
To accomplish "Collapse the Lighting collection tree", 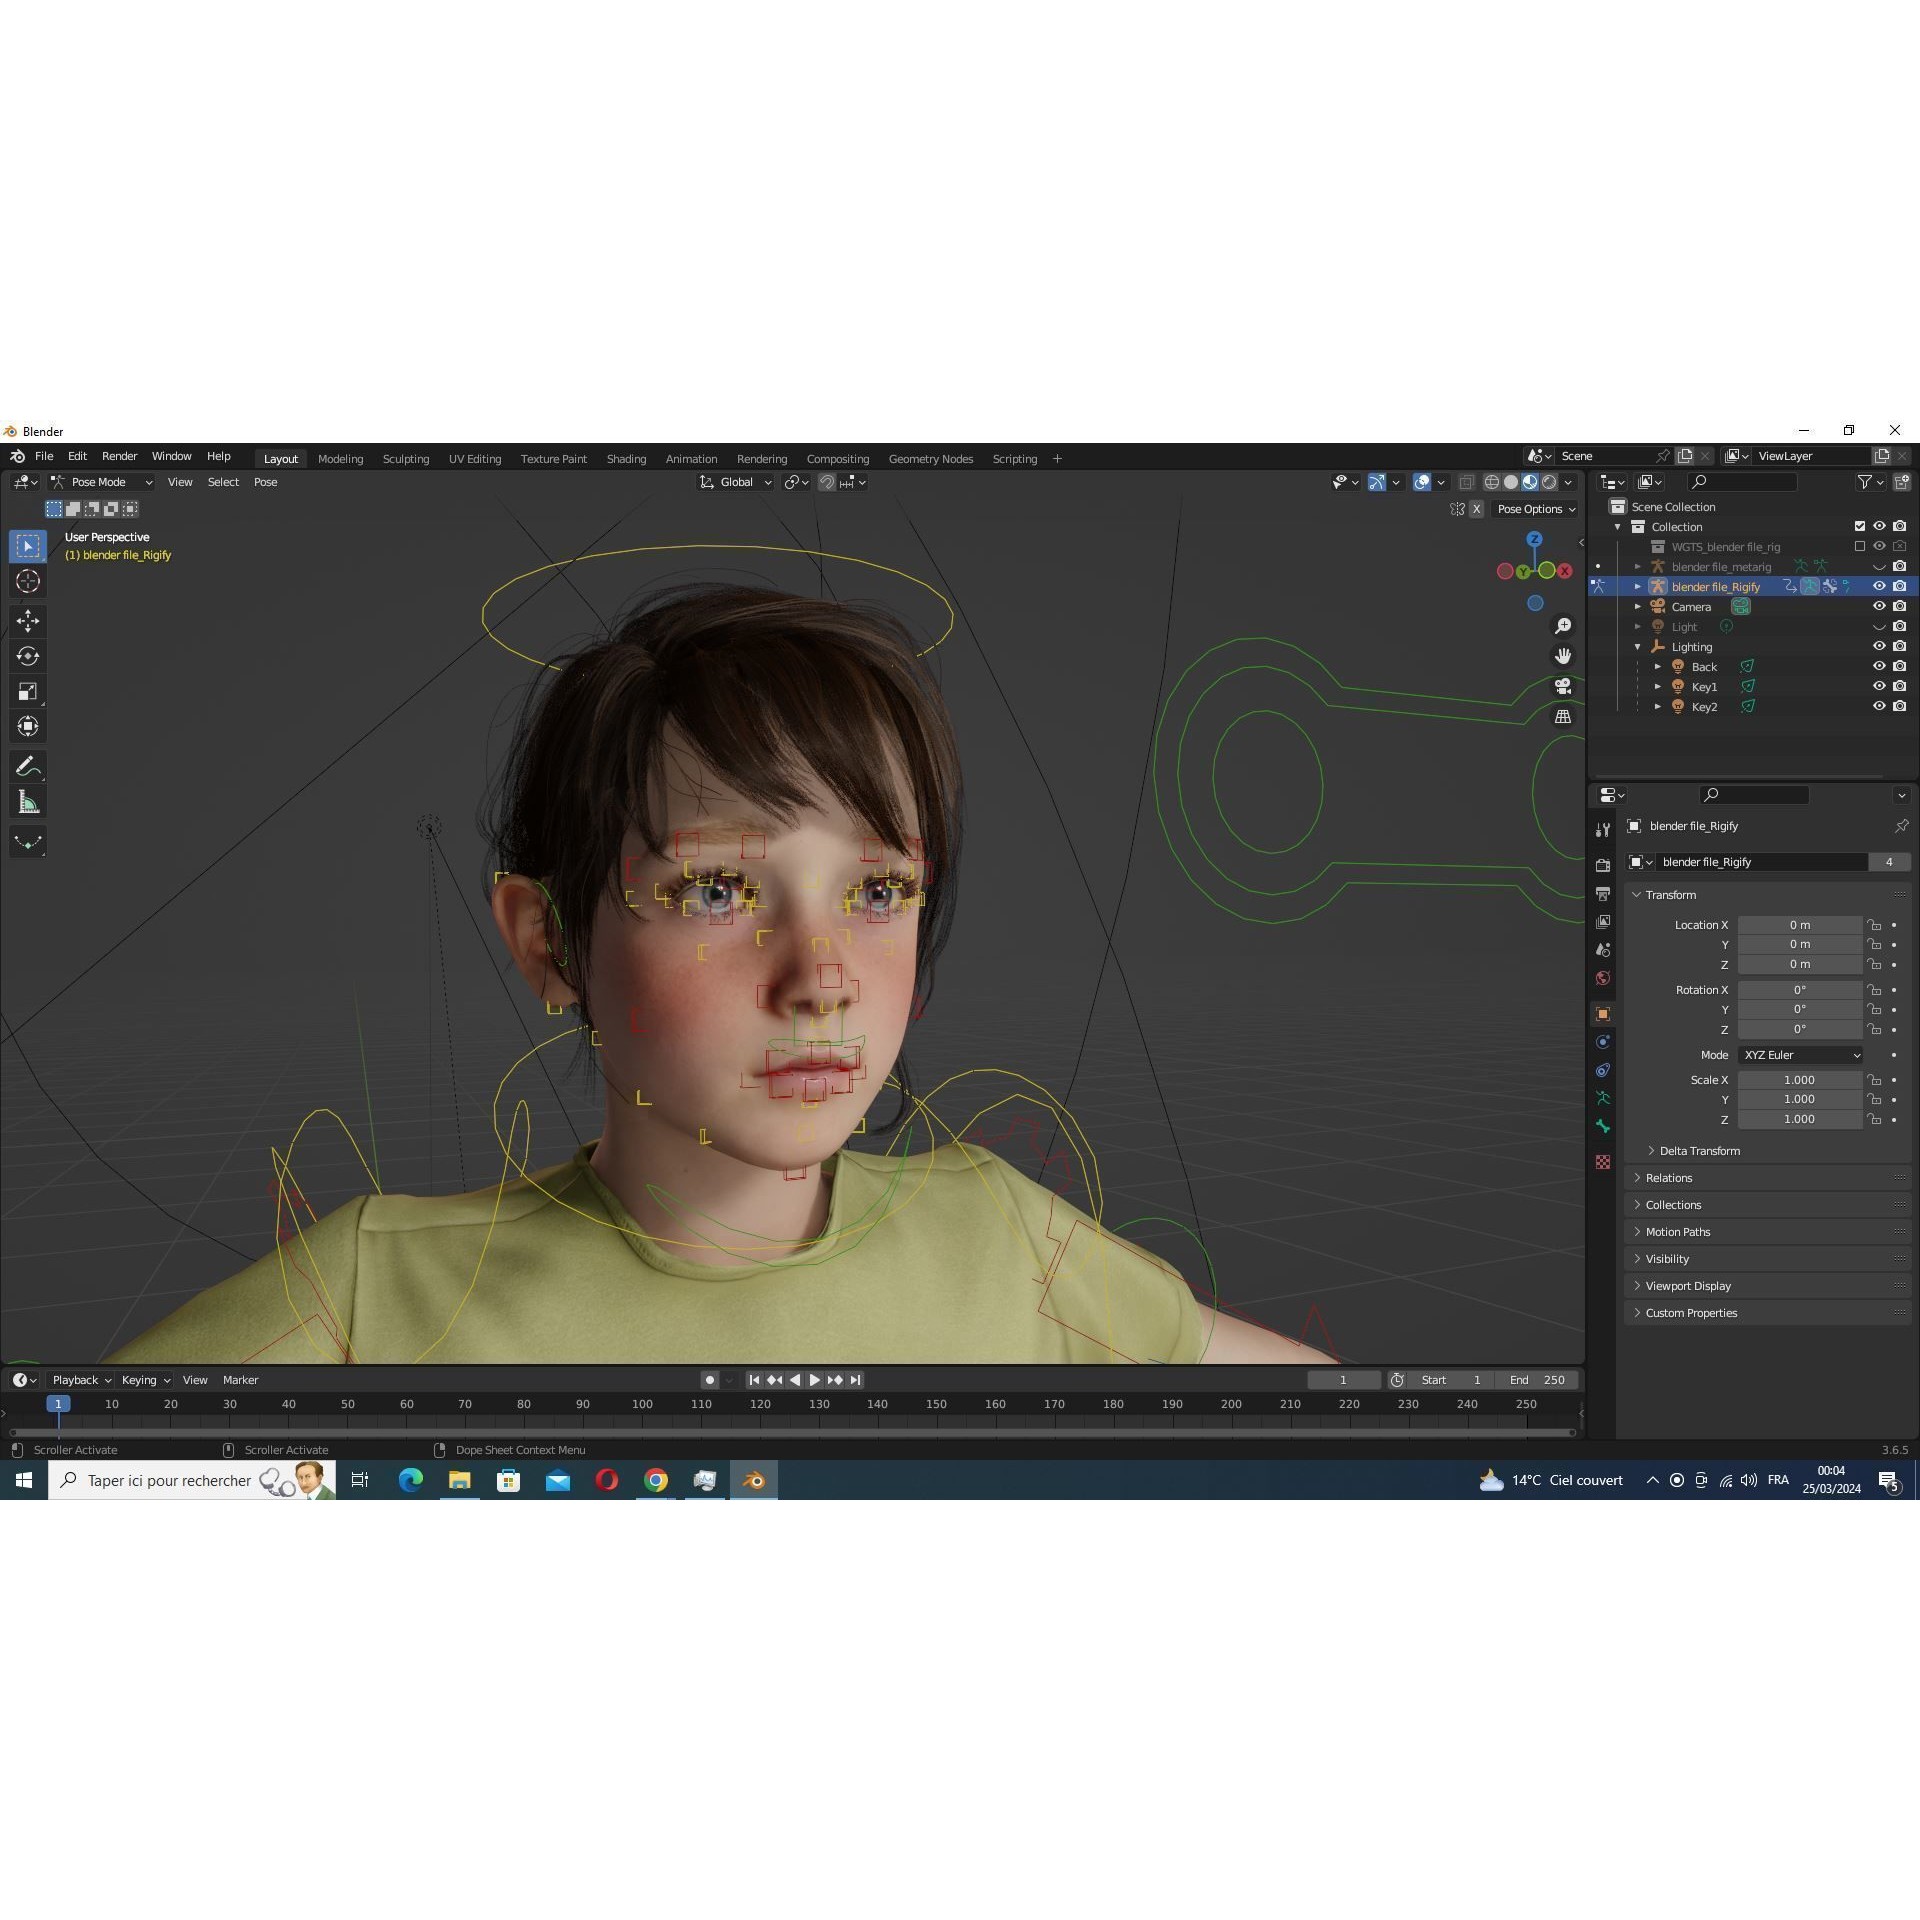I will point(1638,647).
